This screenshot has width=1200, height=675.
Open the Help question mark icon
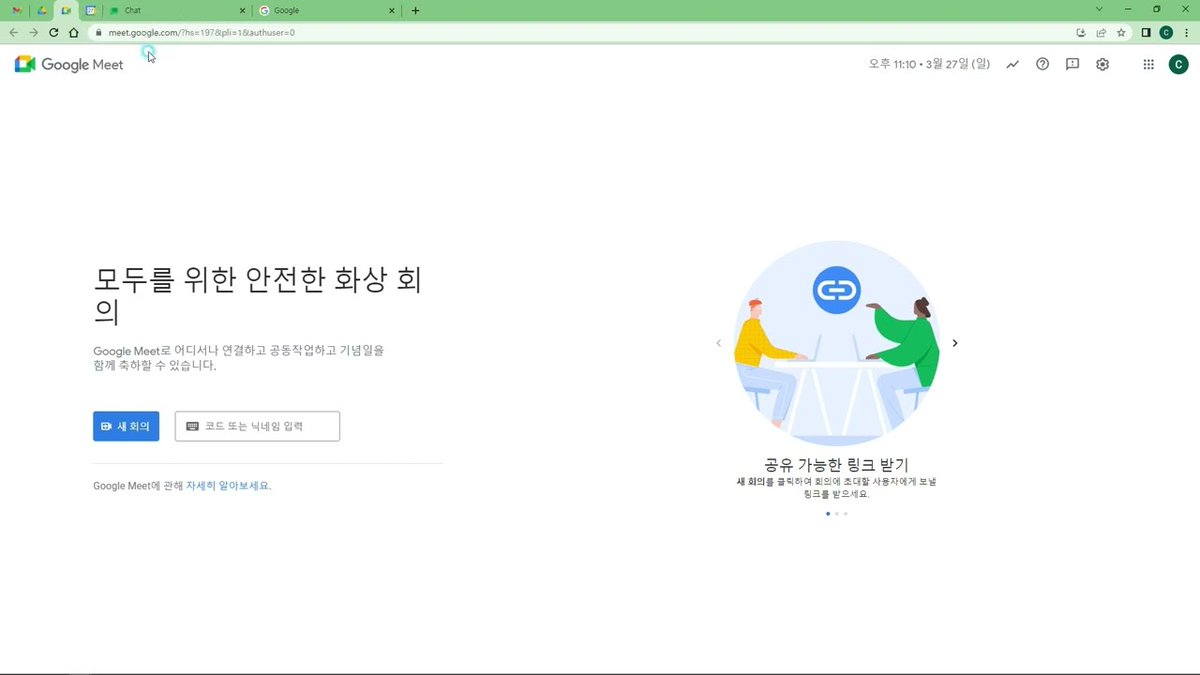[1043, 64]
